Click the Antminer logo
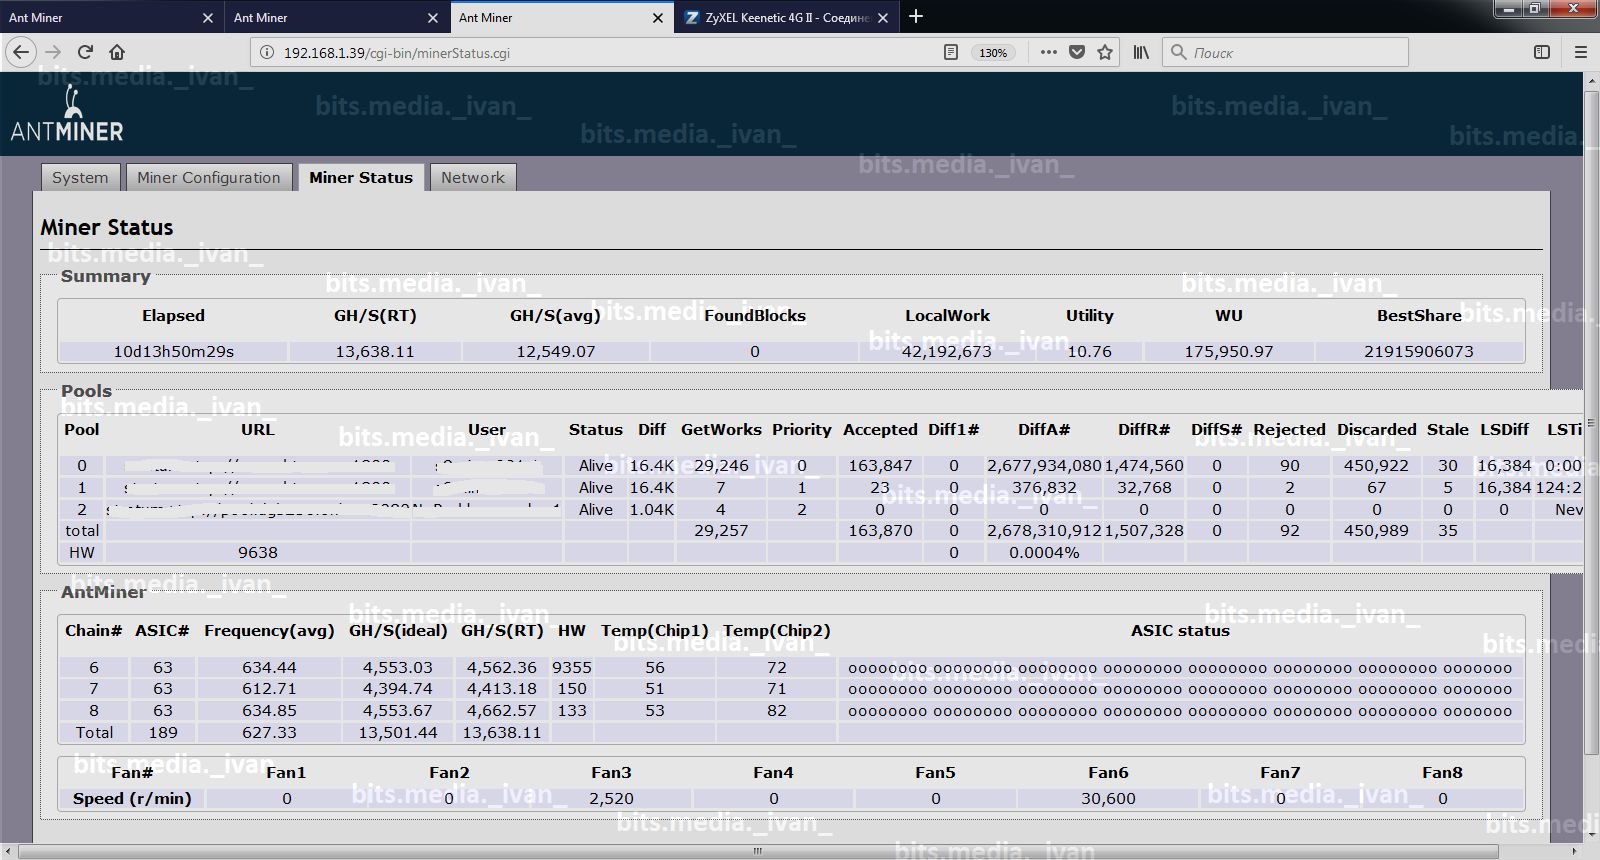This screenshot has width=1600, height=860. tap(67, 113)
